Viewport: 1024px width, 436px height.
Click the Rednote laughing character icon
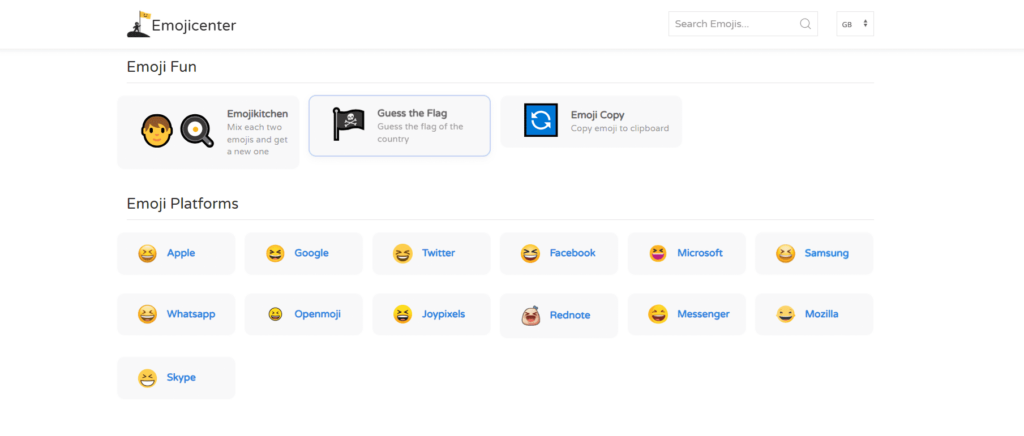coord(530,315)
